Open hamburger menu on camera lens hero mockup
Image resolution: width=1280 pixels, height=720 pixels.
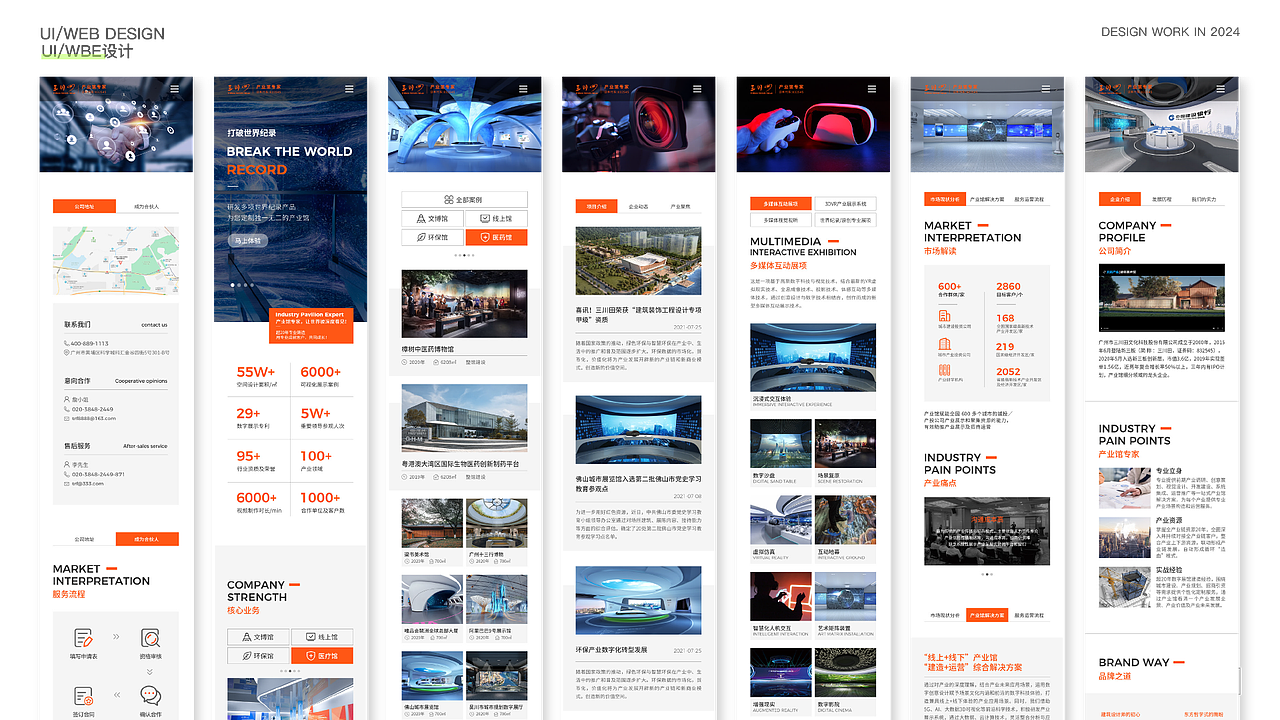(698, 89)
